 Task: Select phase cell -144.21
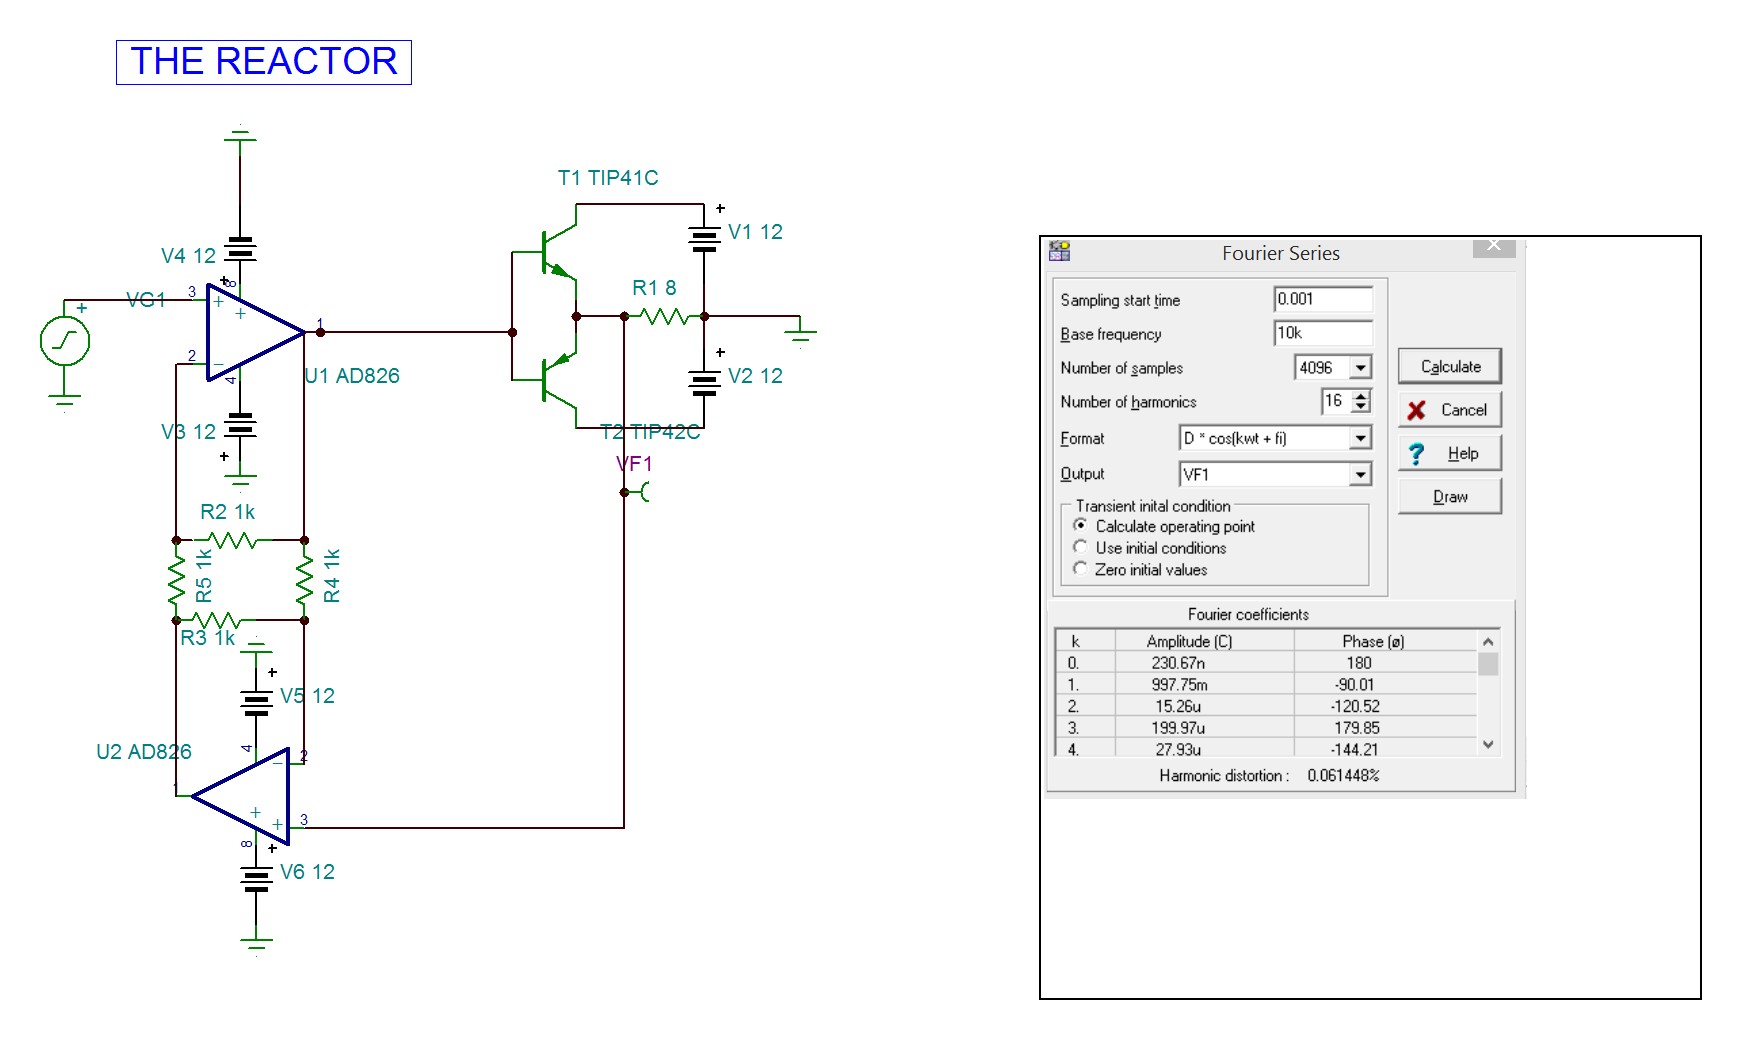pos(1385,749)
